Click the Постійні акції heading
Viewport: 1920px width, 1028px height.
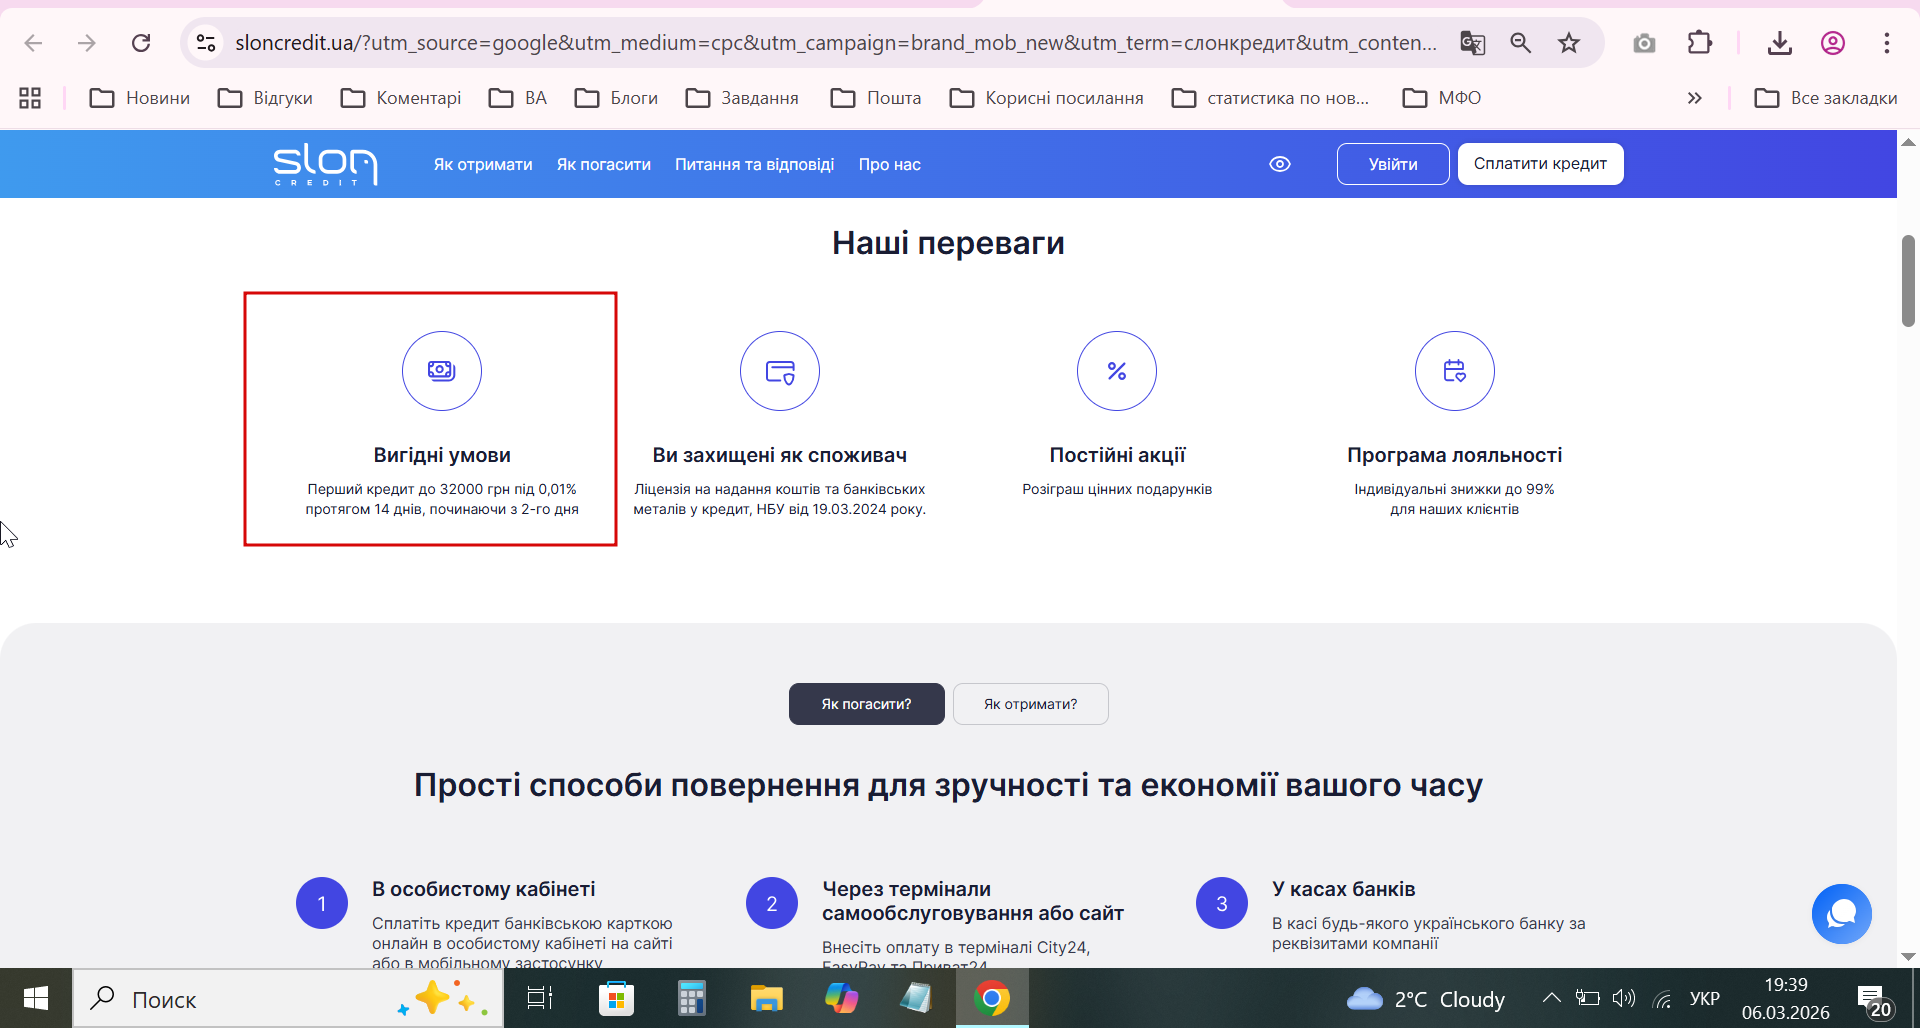click(1117, 455)
